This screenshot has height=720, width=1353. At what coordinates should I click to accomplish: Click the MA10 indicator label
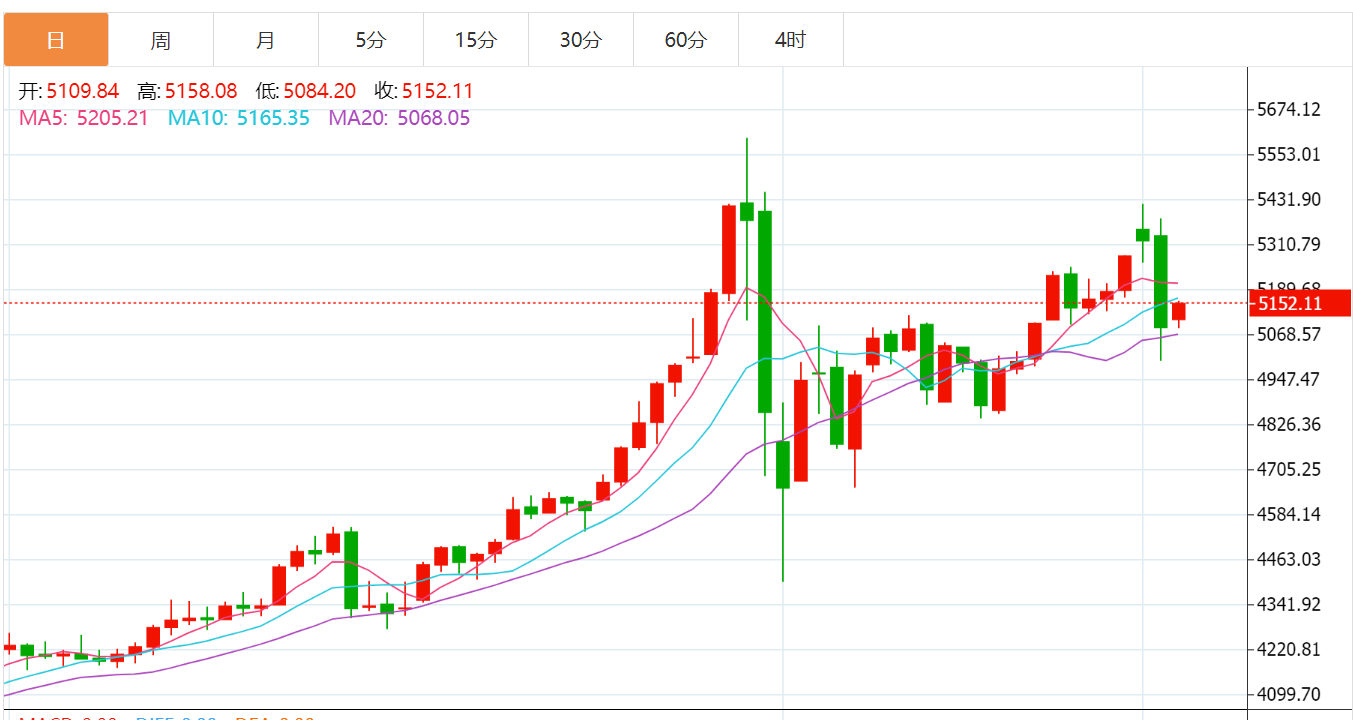[x=196, y=118]
